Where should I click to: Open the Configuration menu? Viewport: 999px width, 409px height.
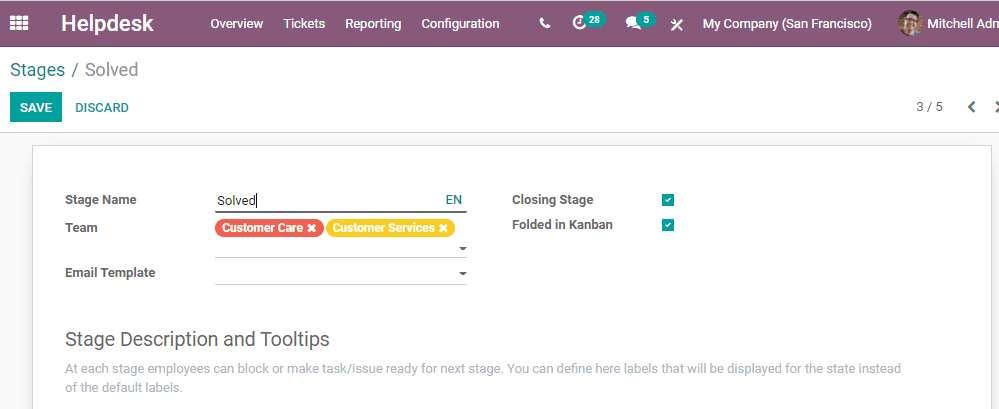pos(460,24)
